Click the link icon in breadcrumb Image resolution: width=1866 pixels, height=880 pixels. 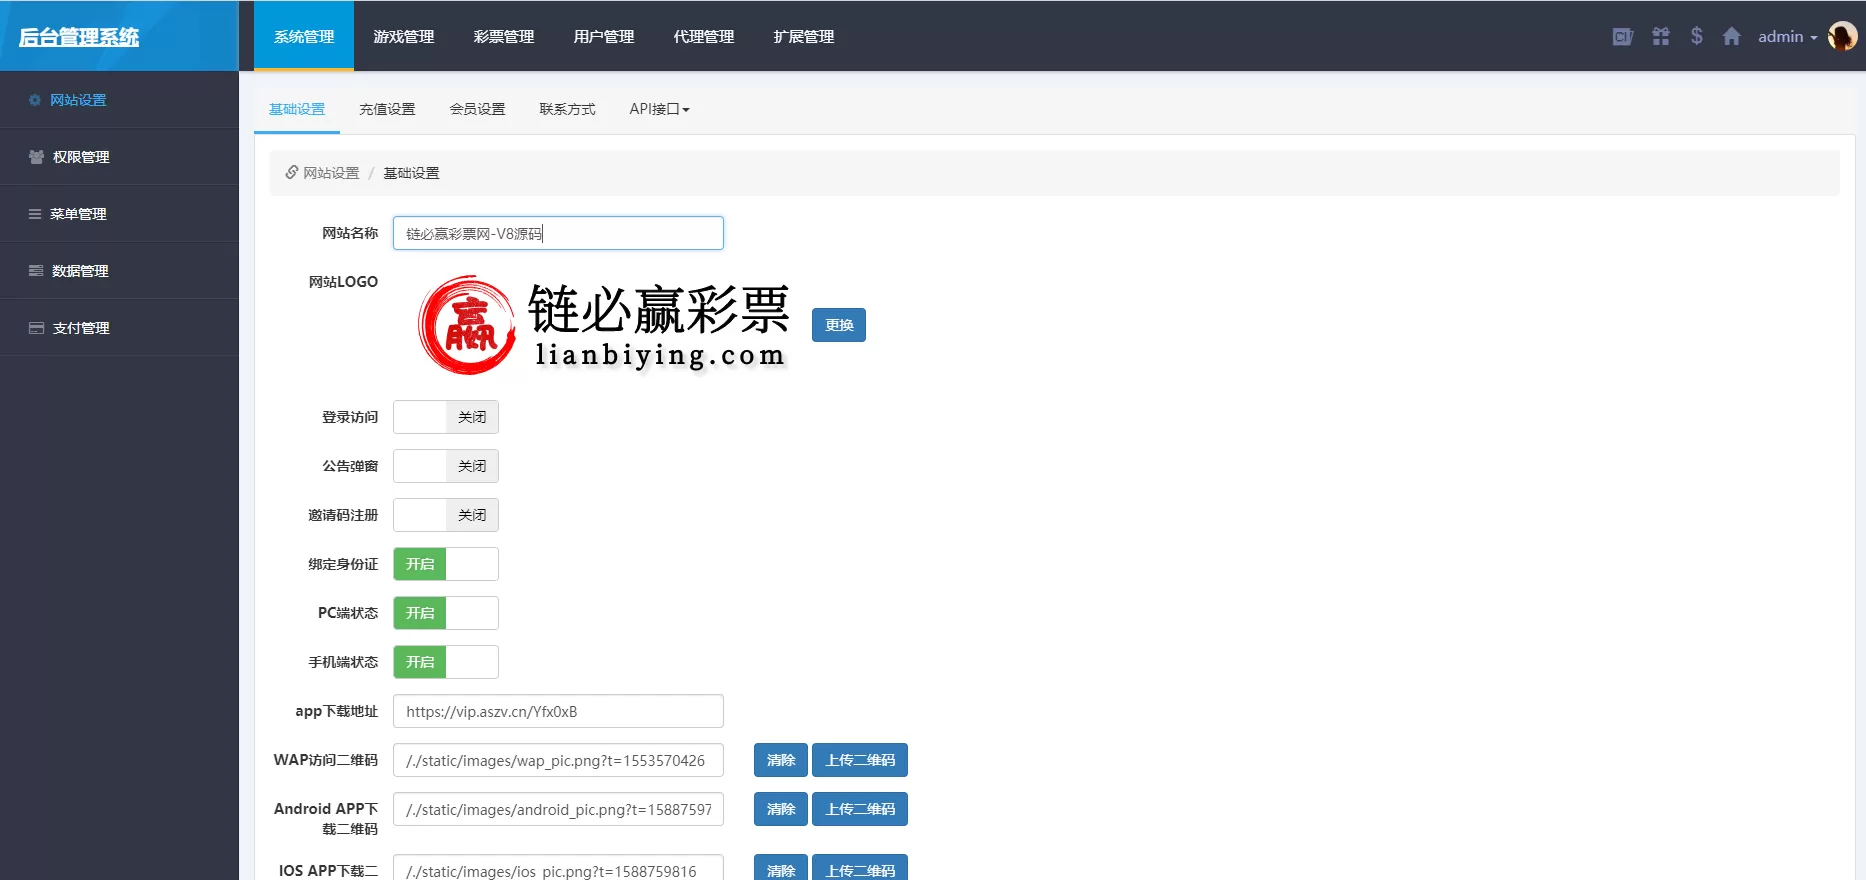pos(292,172)
